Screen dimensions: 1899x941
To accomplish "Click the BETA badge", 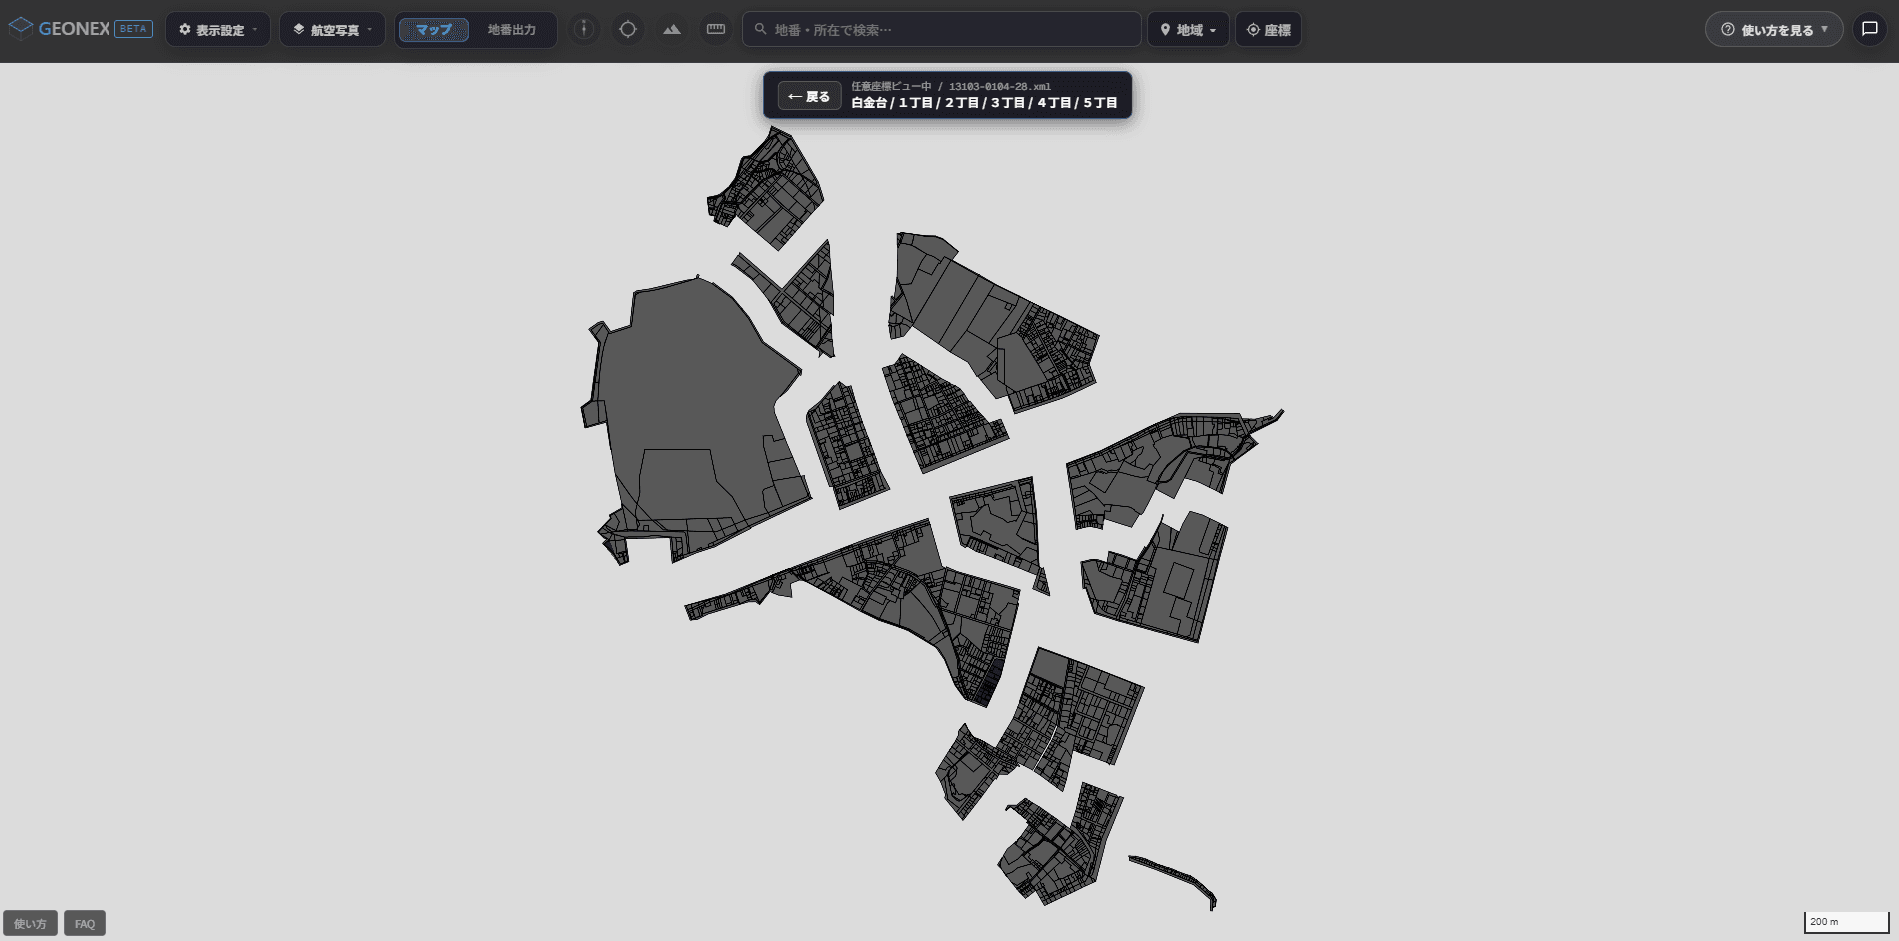I will coord(133,29).
